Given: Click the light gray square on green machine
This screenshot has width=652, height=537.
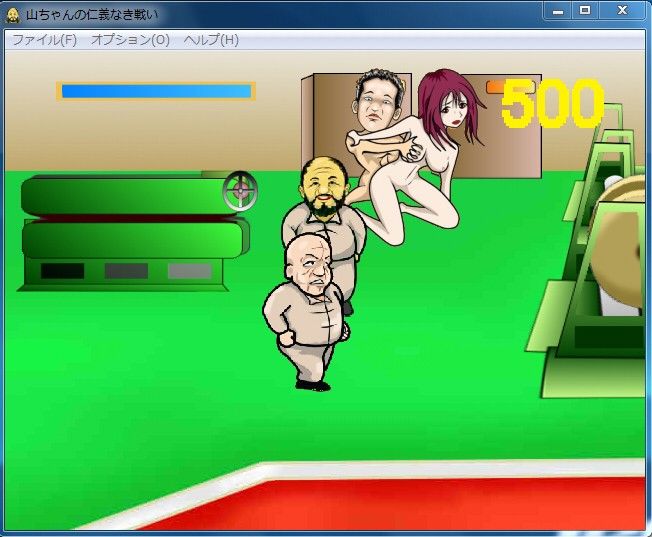Looking at the screenshot, I should [190, 271].
